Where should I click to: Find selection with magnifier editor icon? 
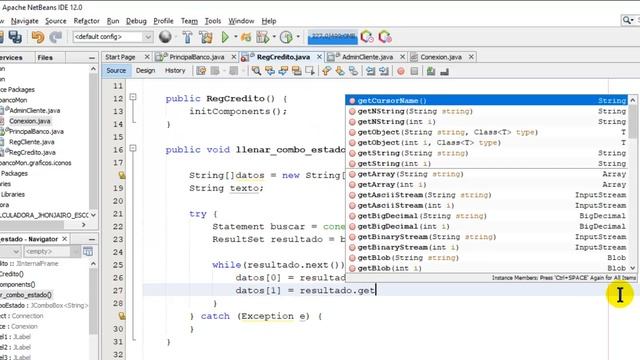click(256, 71)
